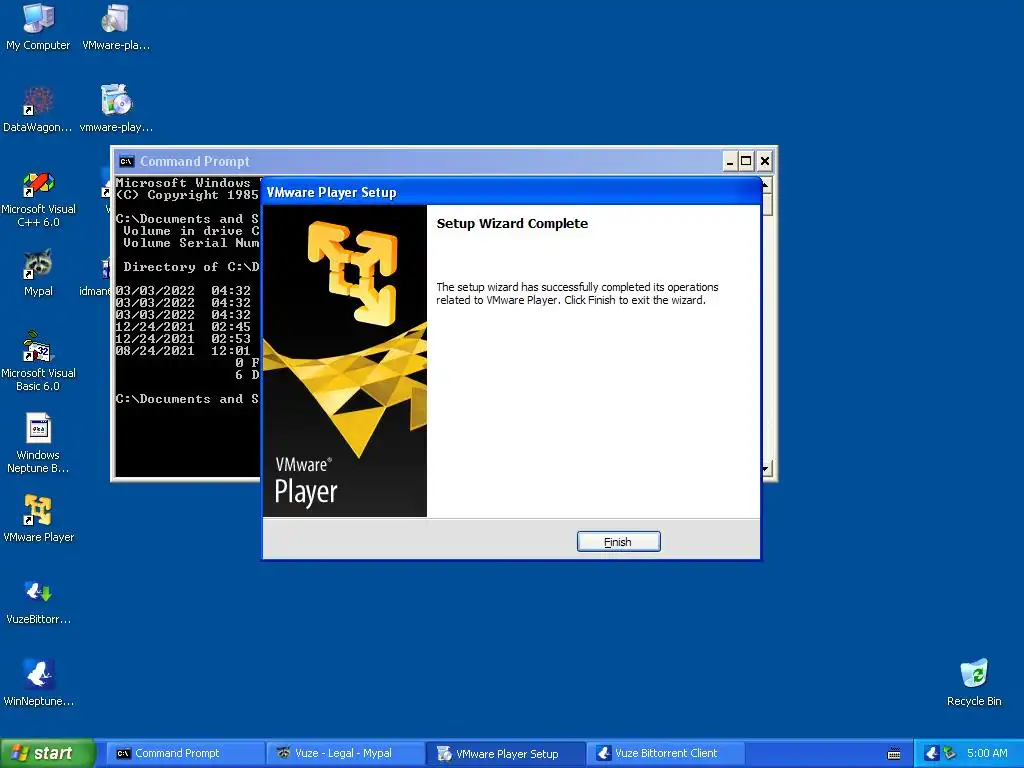The width and height of the screenshot is (1024, 768).
Task: Switch to Vuze Bittorrent Client taskbar button
Action: 665,753
